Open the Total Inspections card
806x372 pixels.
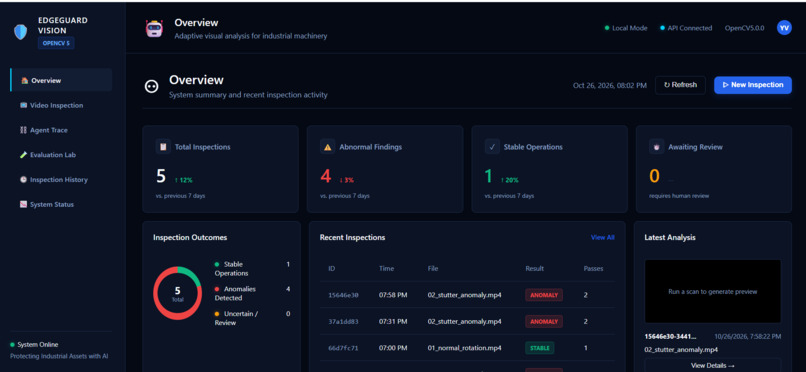tap(221, 169)
